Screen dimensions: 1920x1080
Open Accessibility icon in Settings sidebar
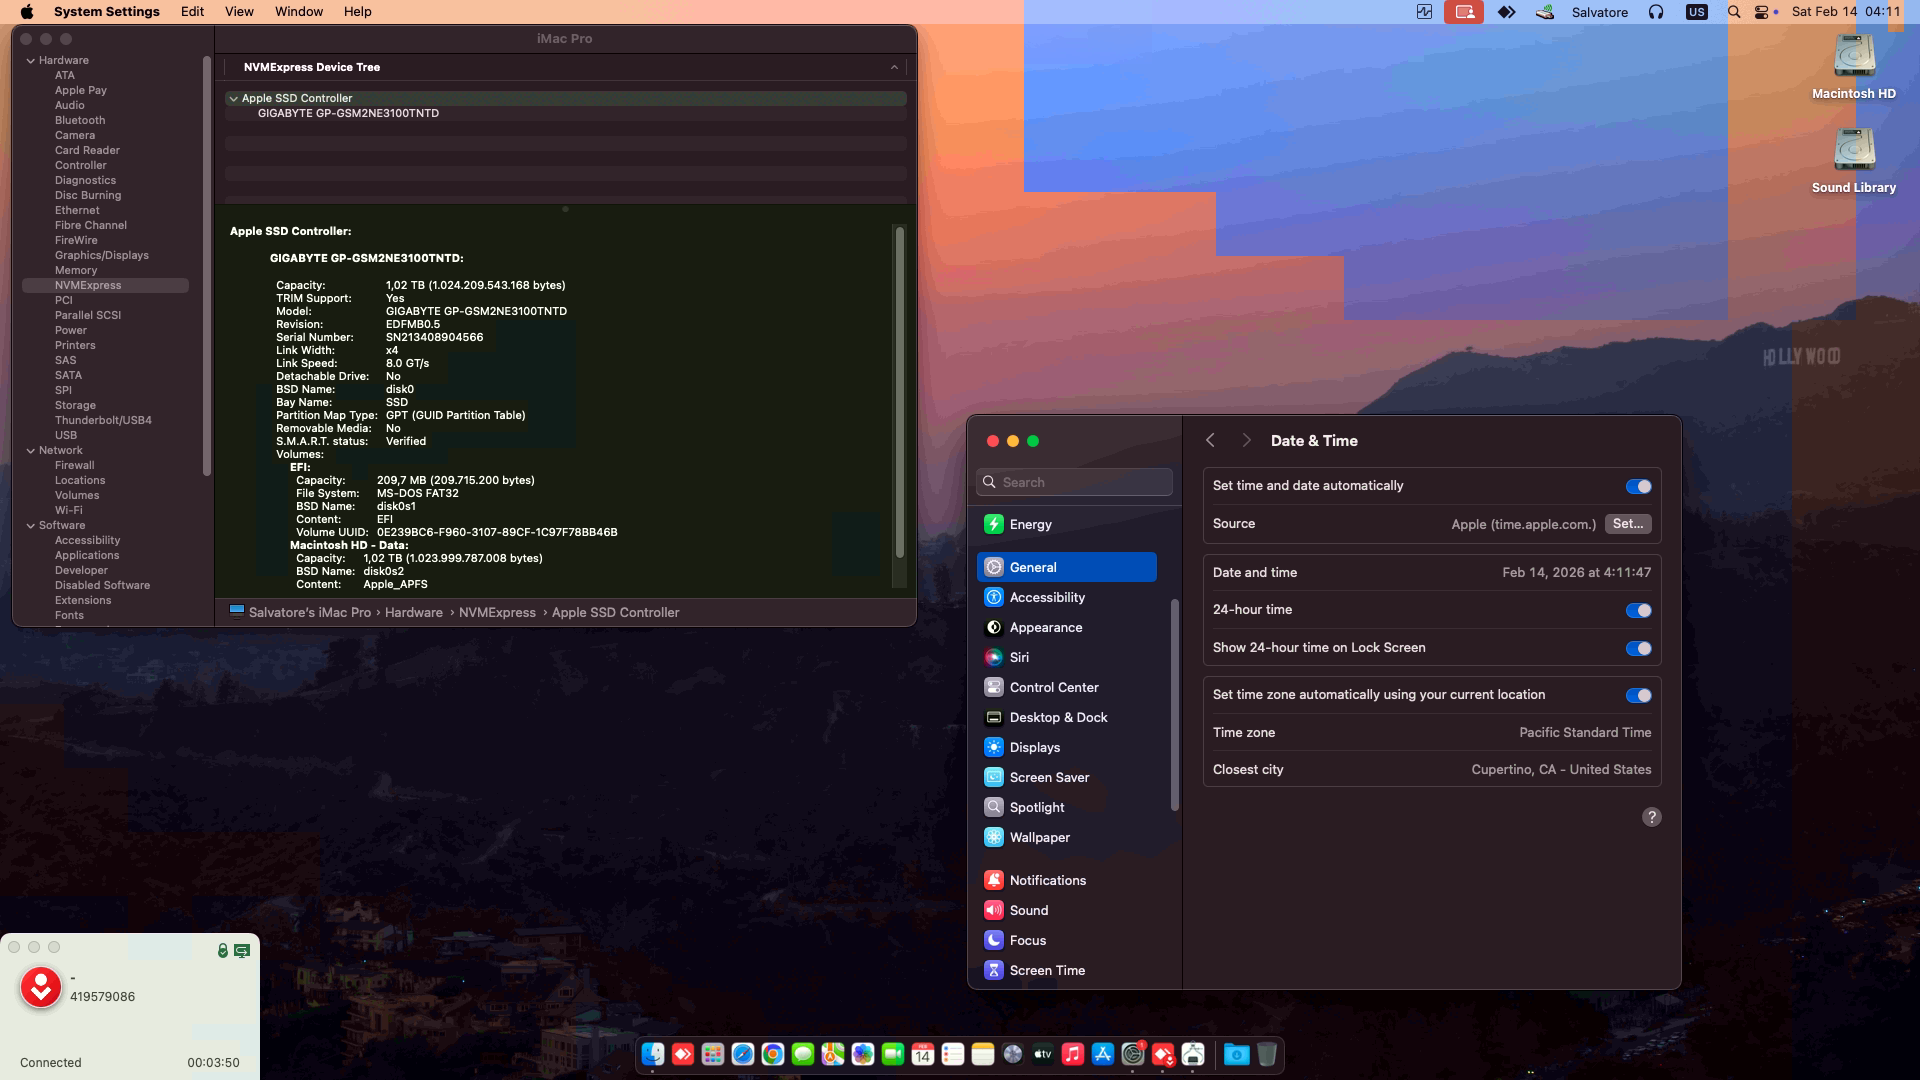[x=993, y=597]
